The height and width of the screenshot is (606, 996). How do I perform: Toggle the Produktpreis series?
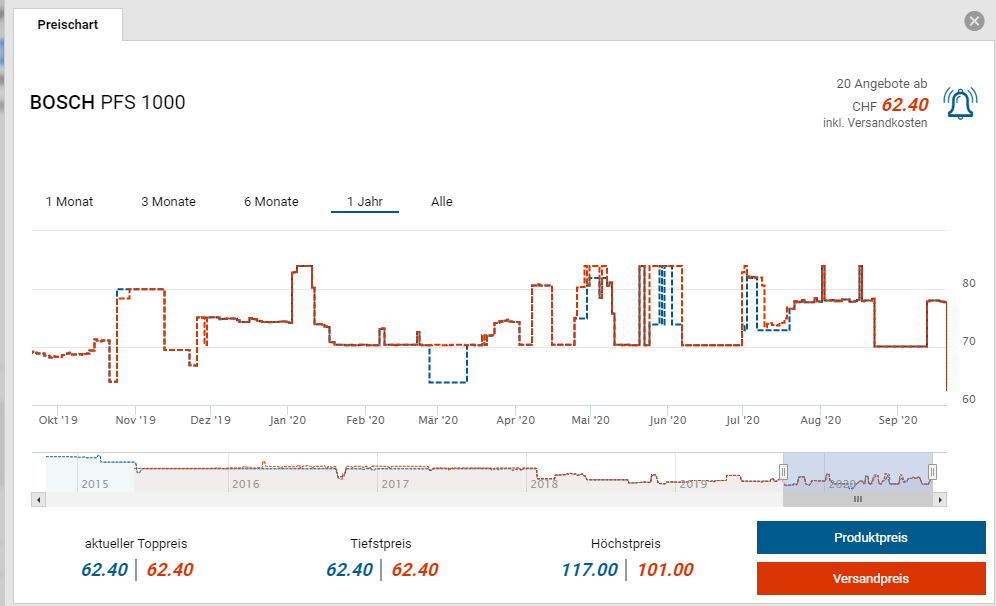coord(870,538)
